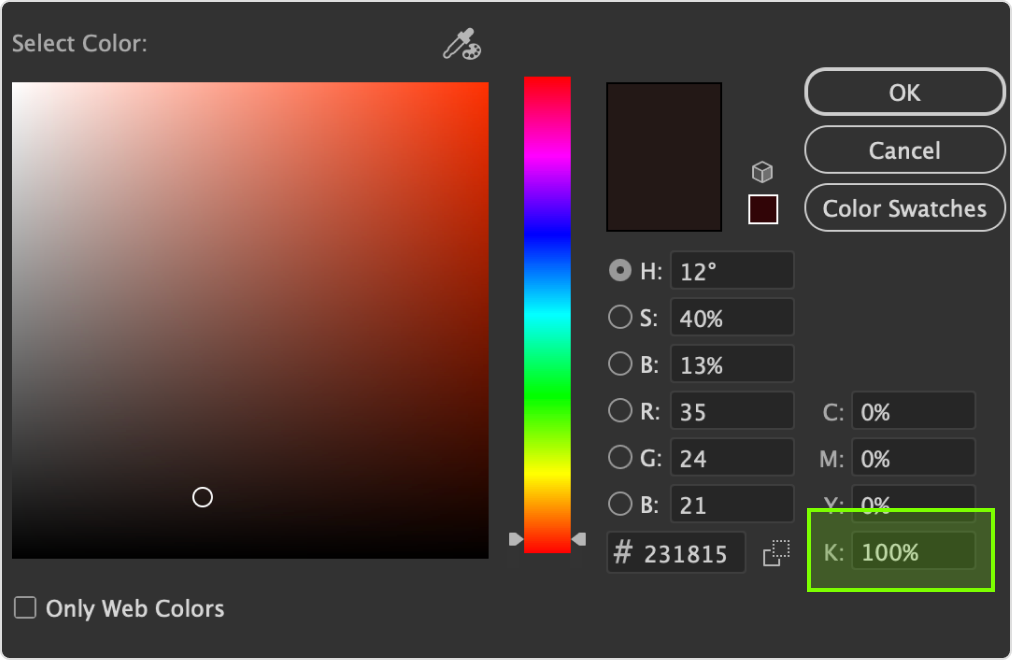Click the K black percentage field
The image size is (1012, 660).
(x=912, y=551)
